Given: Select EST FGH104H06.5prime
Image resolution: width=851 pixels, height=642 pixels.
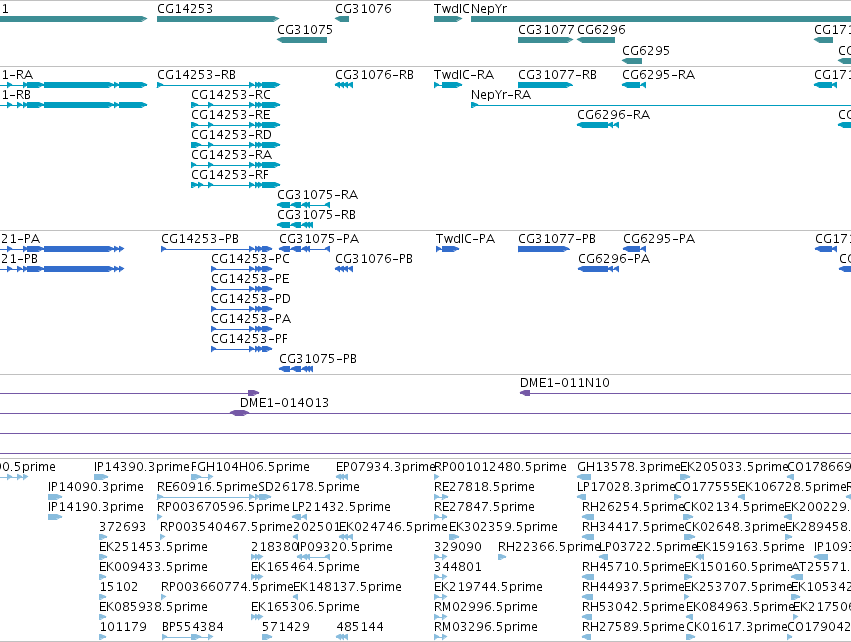Looking at the screenshot, I should click(x=250, y=467).
